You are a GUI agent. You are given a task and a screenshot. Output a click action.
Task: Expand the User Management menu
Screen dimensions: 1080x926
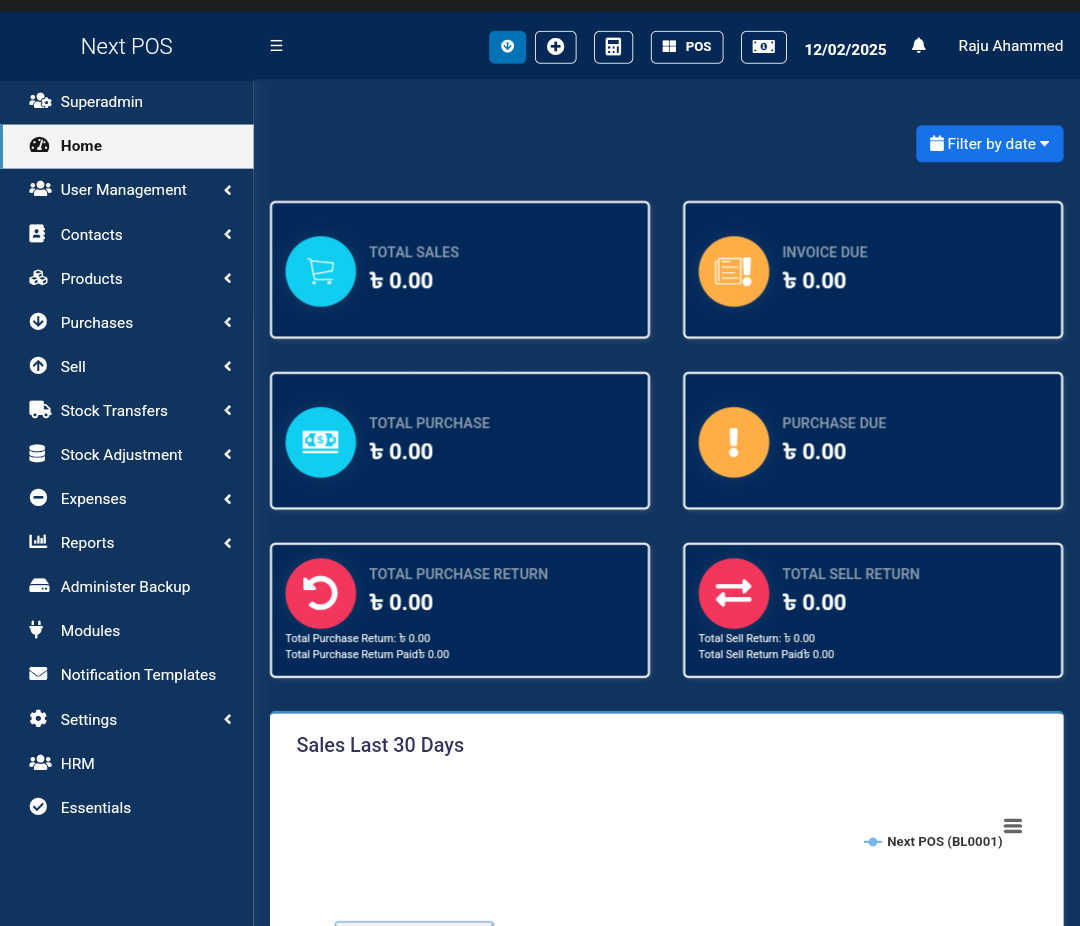coord(124,190)
